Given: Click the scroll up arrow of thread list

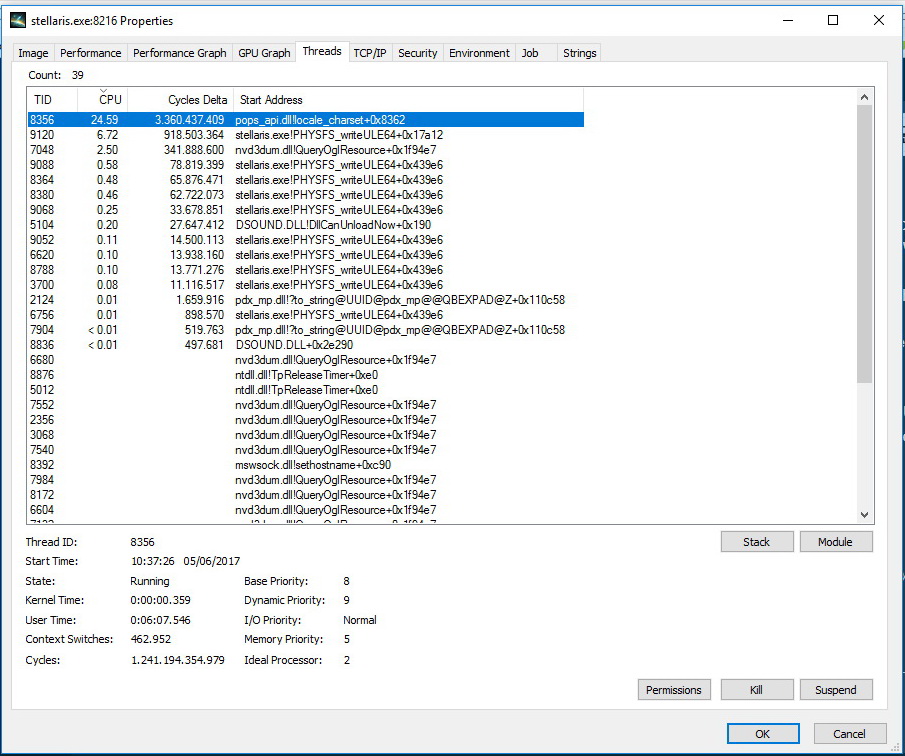Looking at the screenshot, I should pos(865,97).
